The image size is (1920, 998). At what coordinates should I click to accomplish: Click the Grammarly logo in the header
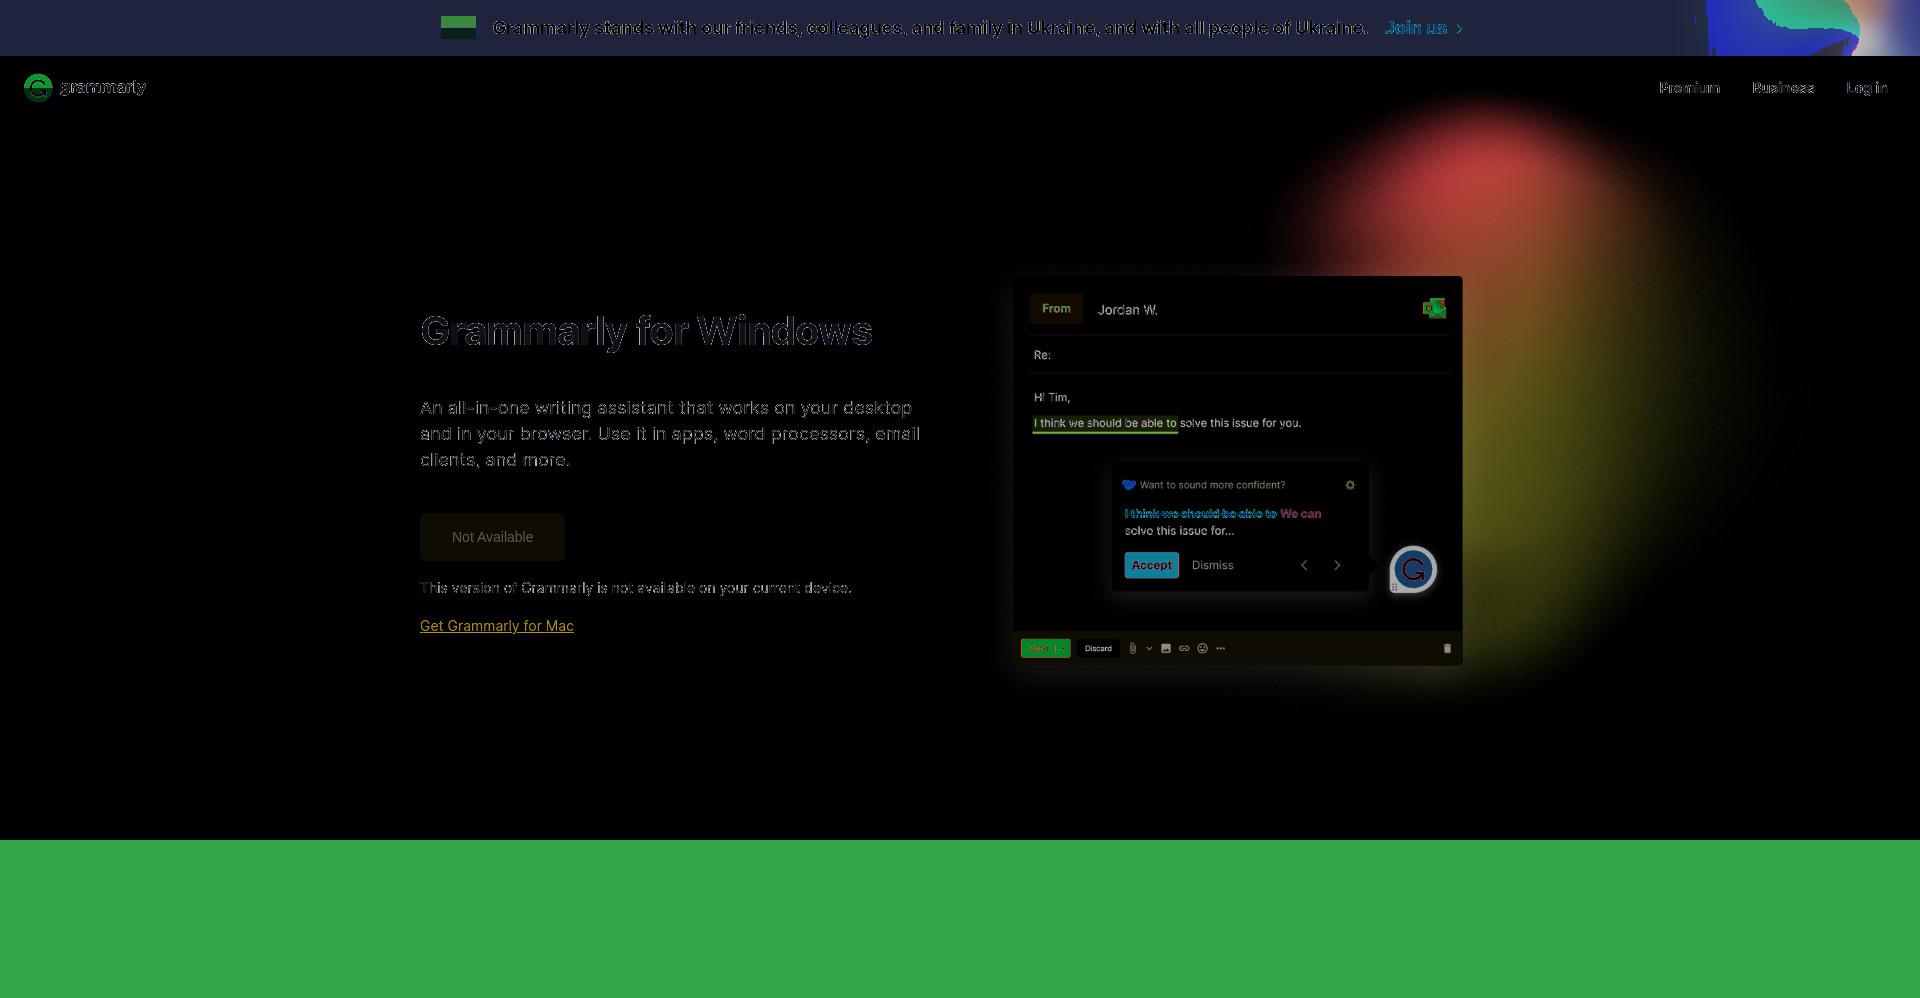tap(85, 88)
